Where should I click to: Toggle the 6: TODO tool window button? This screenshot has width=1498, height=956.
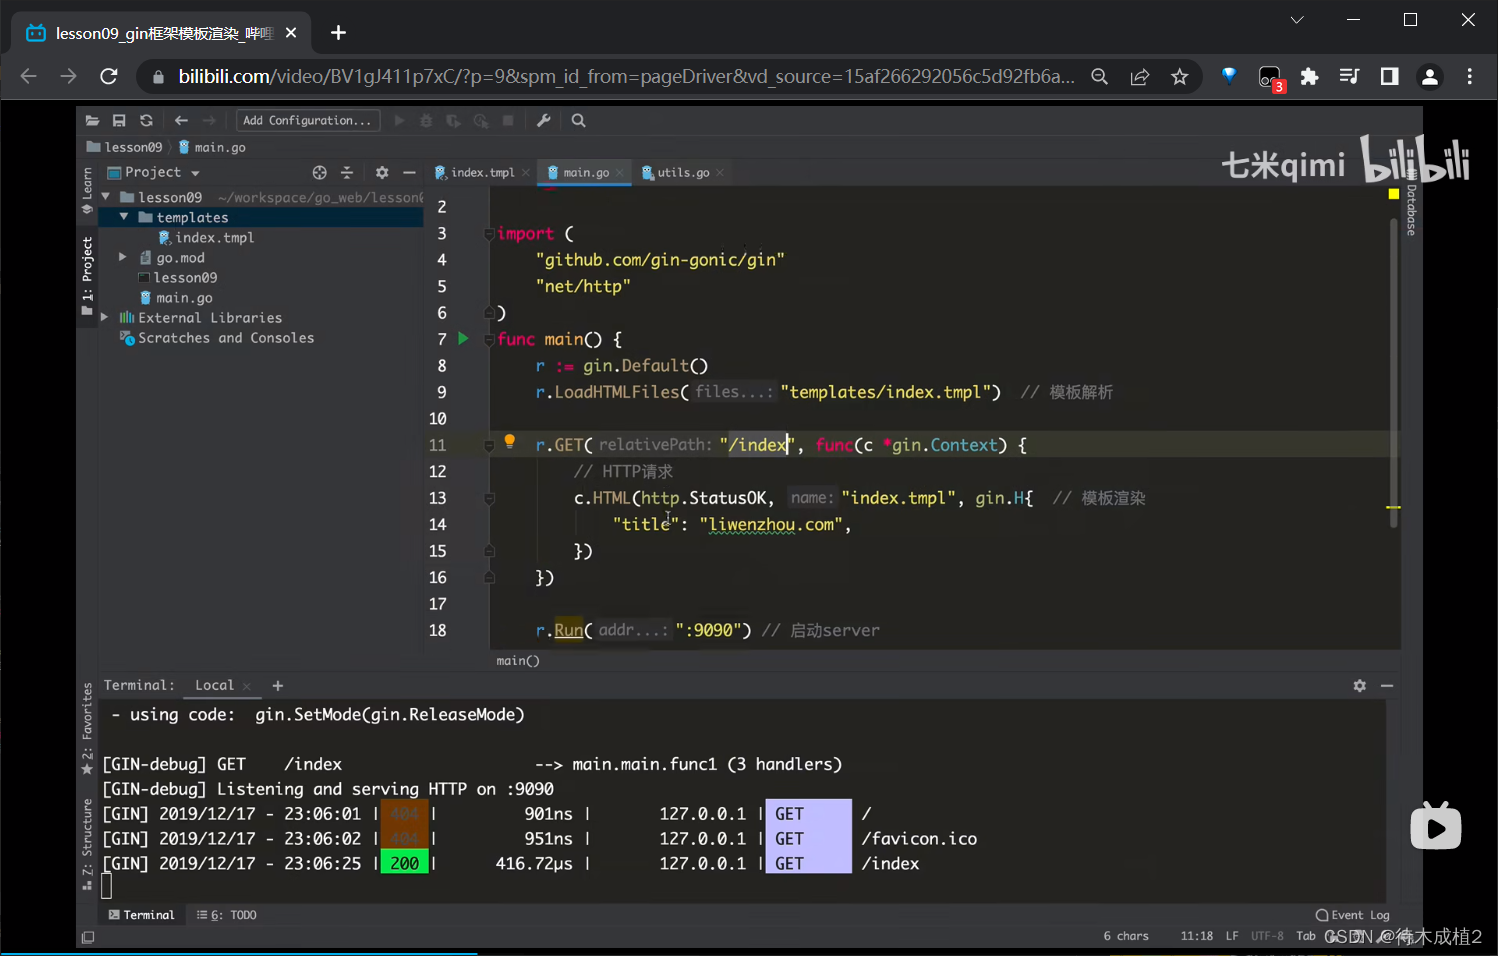227,915
